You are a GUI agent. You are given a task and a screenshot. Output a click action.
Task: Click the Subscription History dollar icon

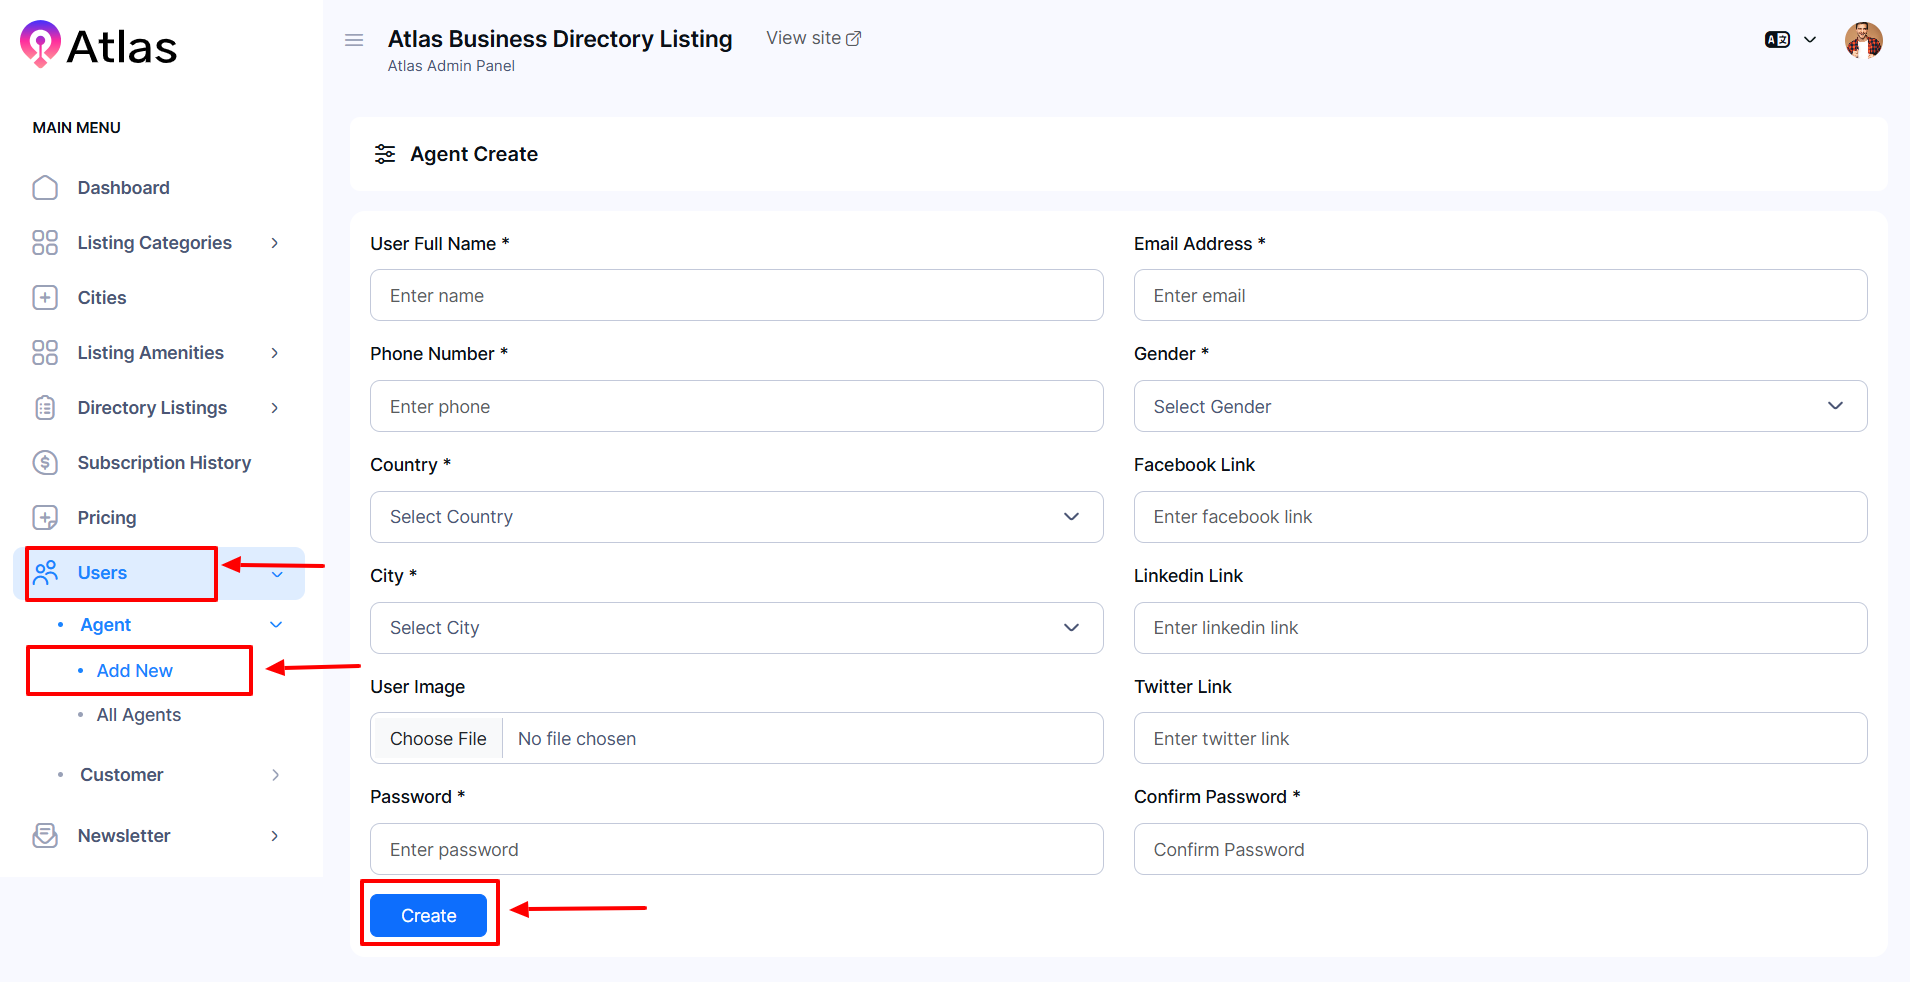[45, 463]
